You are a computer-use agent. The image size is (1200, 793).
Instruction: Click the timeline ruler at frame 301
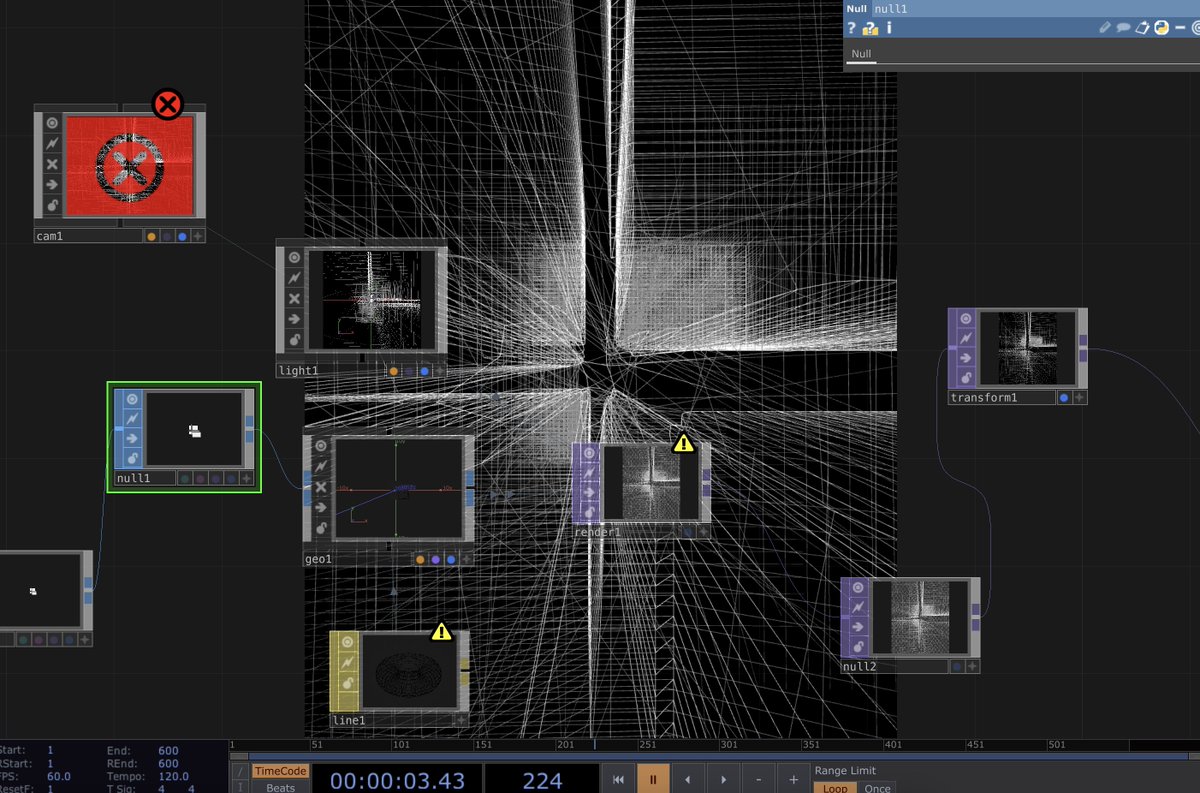coord(729,745)
